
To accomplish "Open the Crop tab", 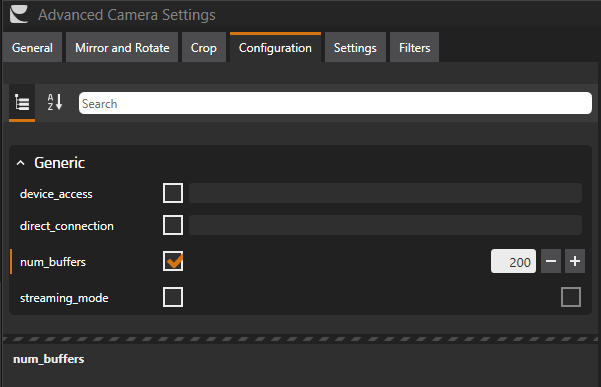I will click(x=204, y=48).
